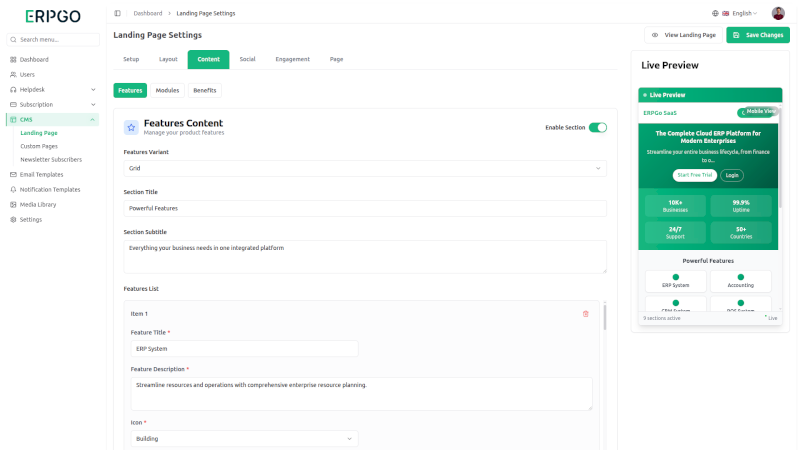Click the CMS sidebar icon
This screenshot has height=450, width=800.
click(x=13, y=119)
